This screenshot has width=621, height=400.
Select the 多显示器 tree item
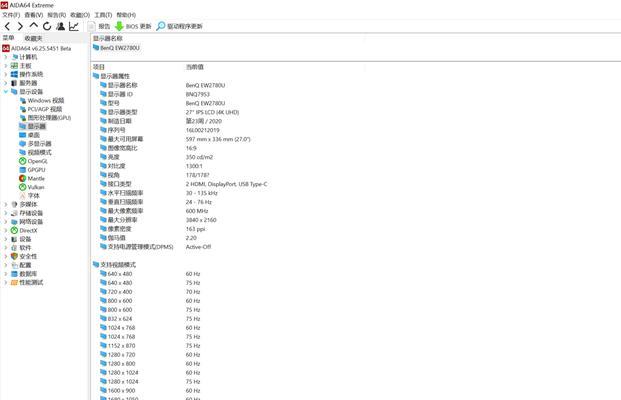click(x=35, y=144)
